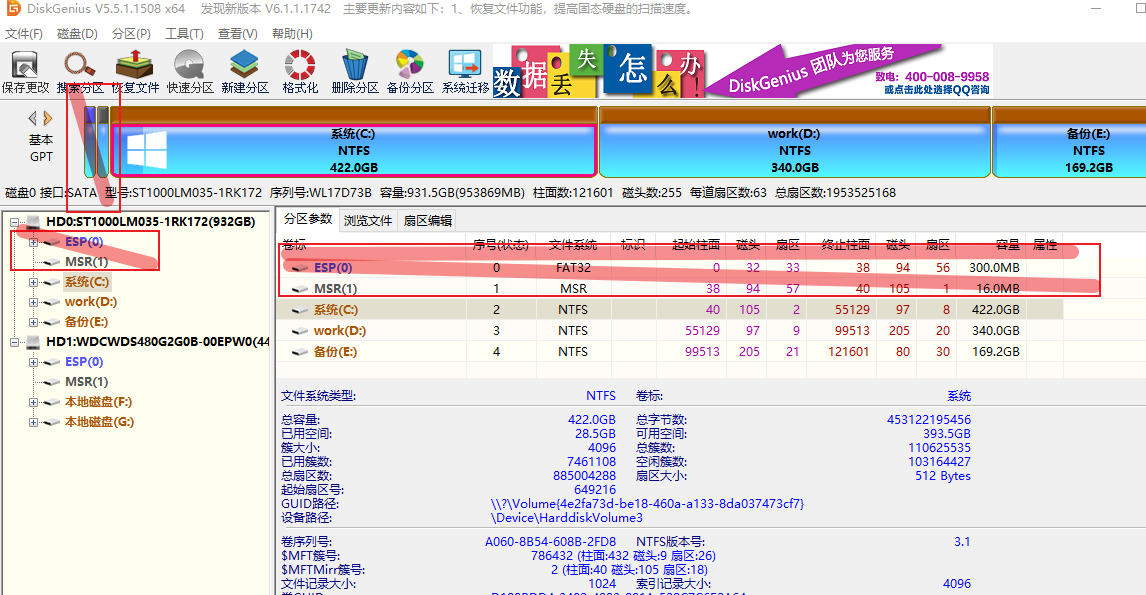The height and width of the screenshot is (595, 1146).
Task: Collapse the HD0:ST1000LM035 disk node
Action: 14,221
